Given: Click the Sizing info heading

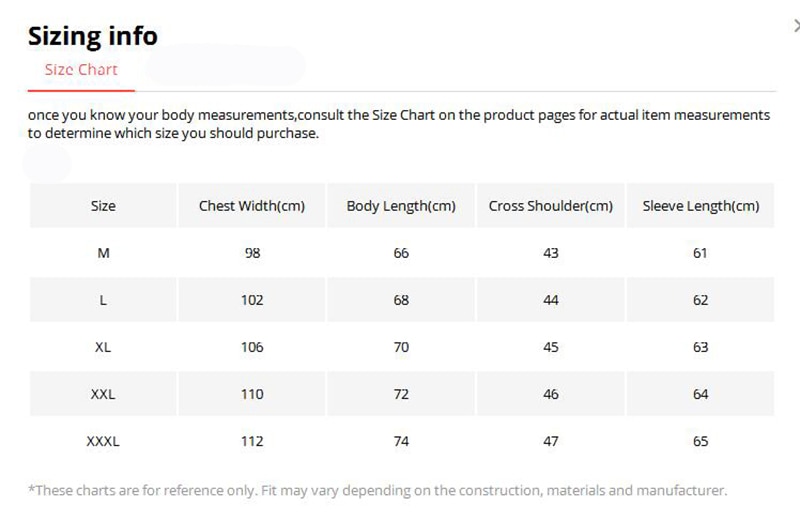Looking at the screenshot, I should [92, 36].
